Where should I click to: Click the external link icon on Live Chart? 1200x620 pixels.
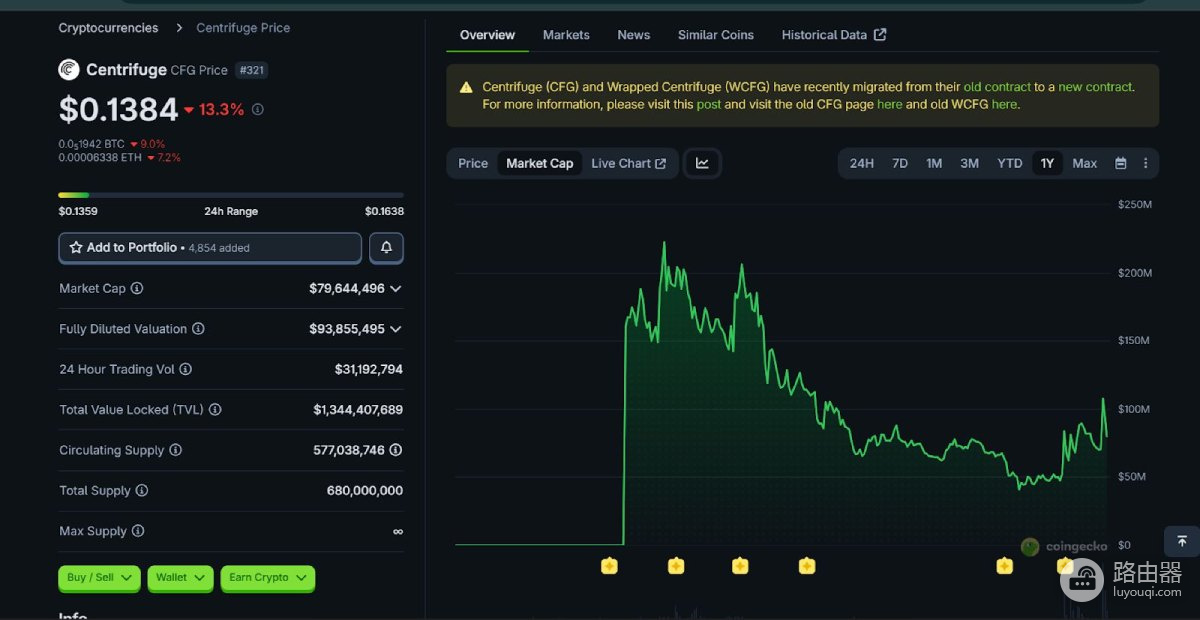(661, 163)
